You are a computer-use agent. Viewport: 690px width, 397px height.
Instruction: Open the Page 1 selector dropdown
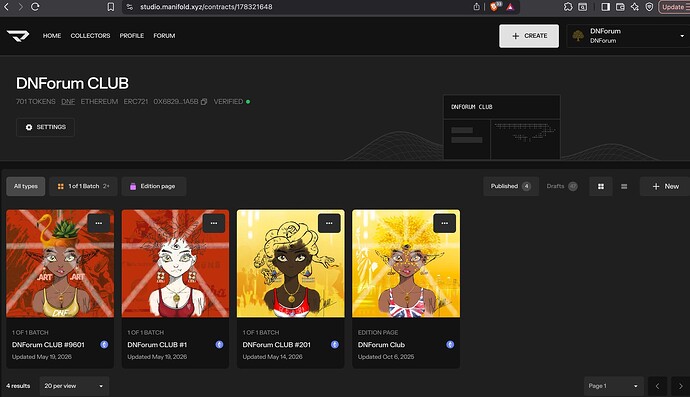pos(613,386)
